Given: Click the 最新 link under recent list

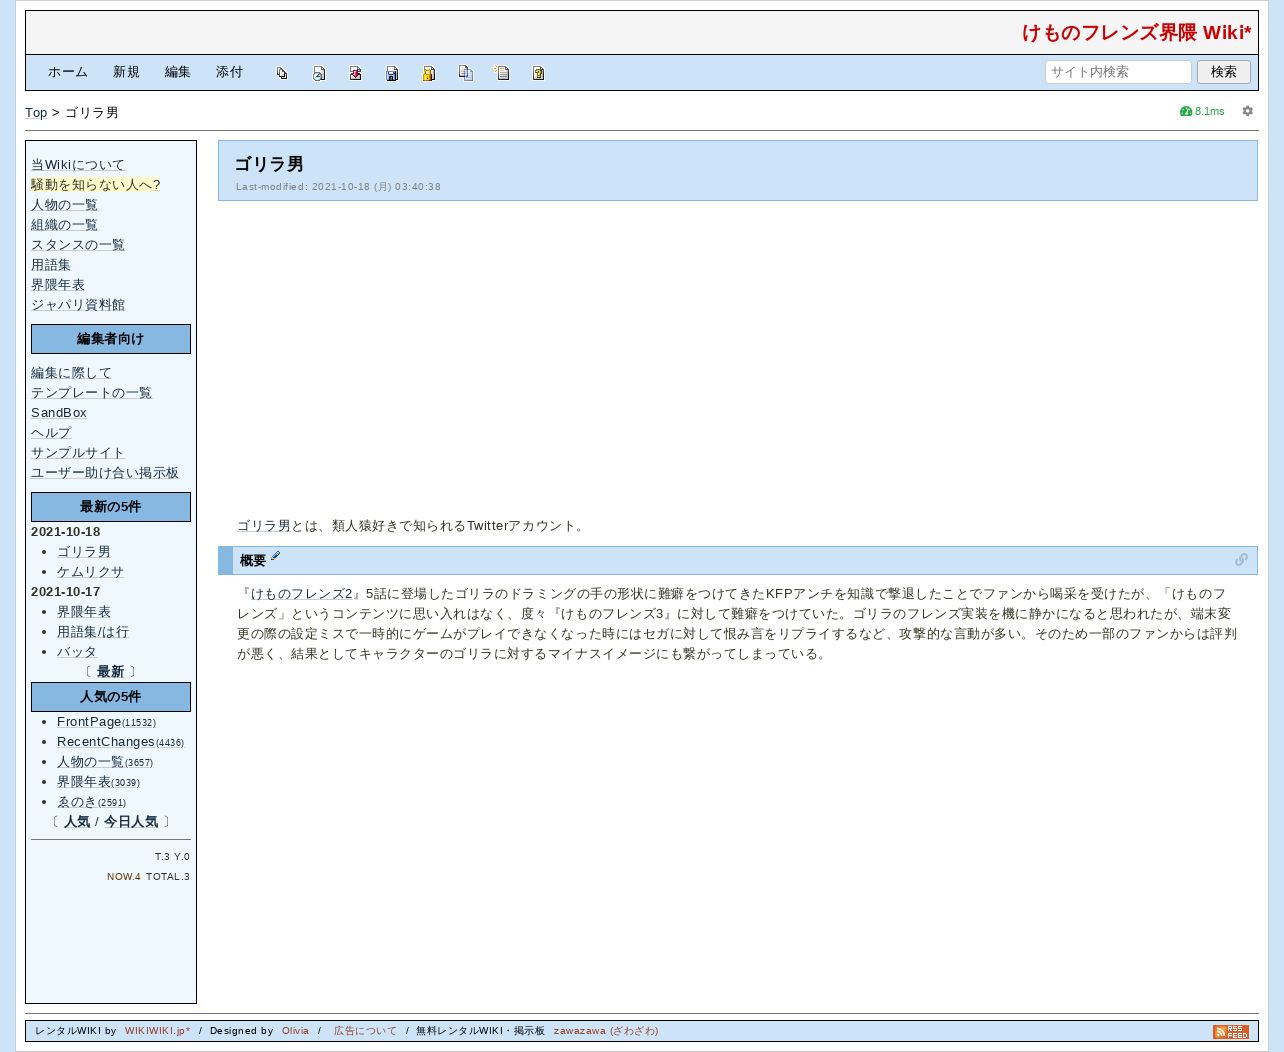Looking at the screenshot, I should [x=111, y=672].
